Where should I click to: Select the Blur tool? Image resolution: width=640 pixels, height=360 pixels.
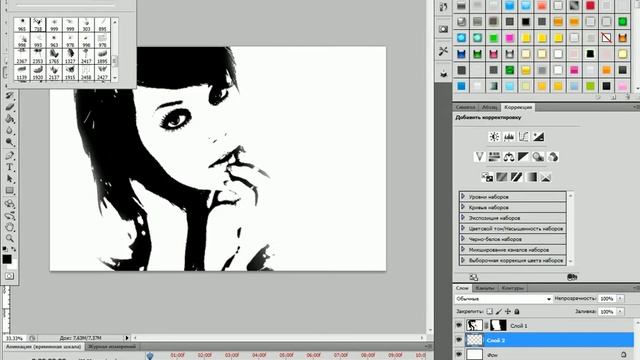[10, 131]
